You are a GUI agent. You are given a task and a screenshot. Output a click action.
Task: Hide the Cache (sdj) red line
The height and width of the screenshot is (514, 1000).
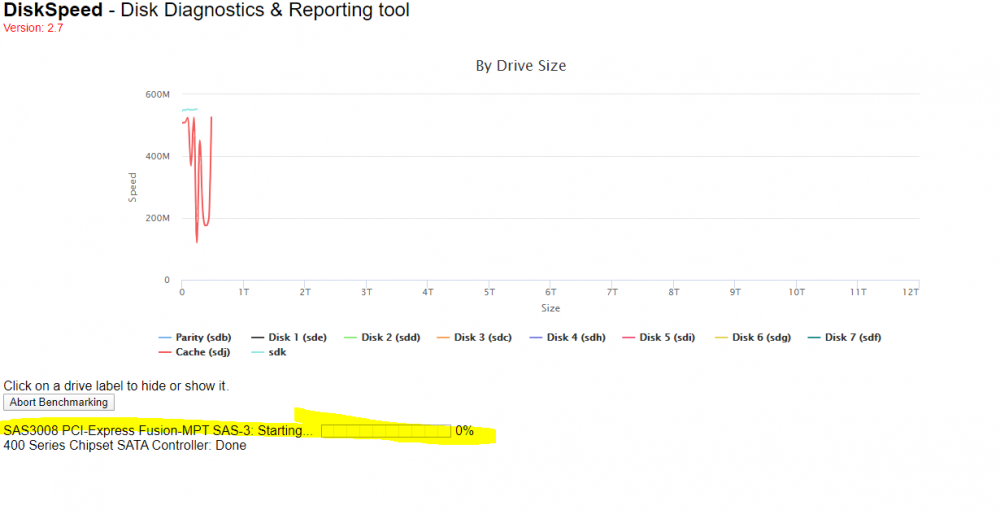point(194,352)
